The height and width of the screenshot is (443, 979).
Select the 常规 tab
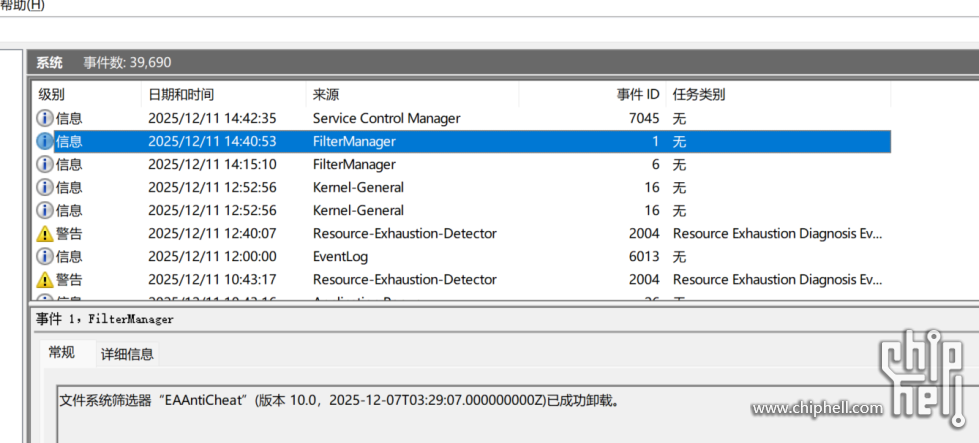62,353
